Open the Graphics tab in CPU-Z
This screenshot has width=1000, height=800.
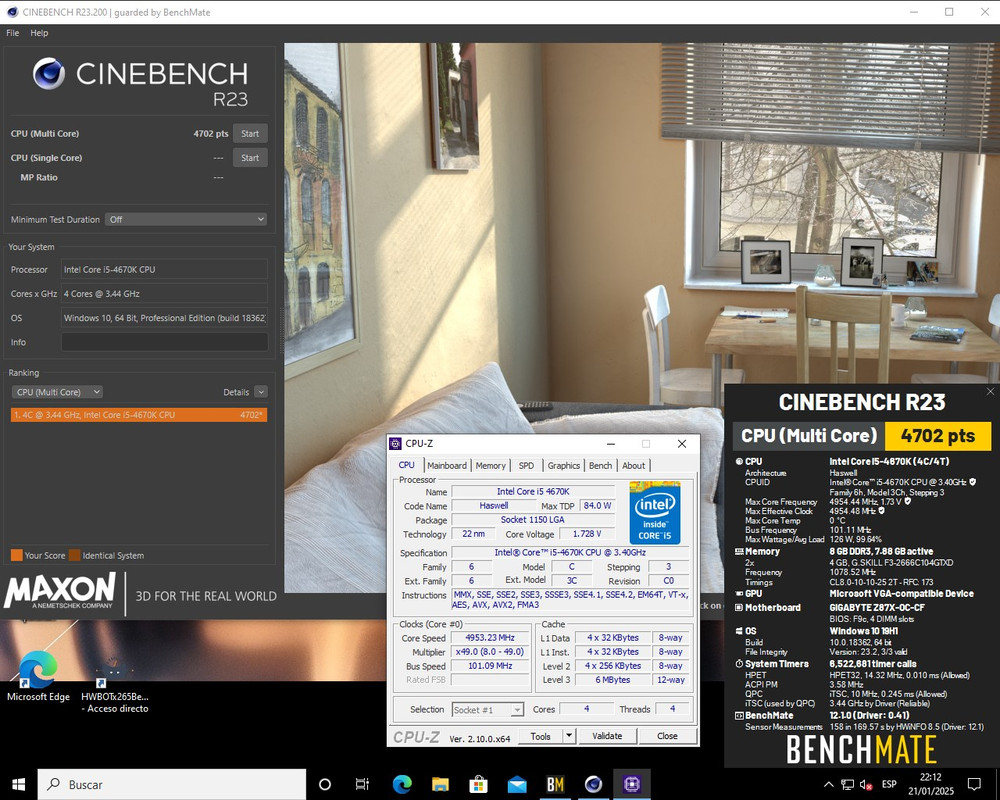564,466
